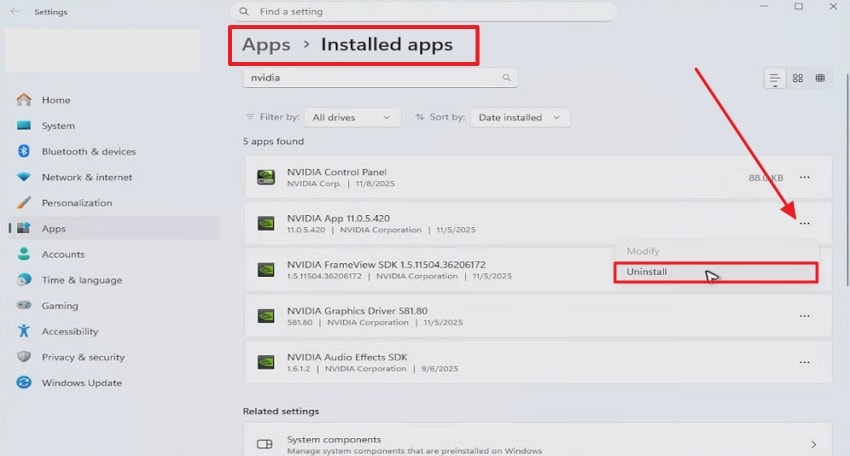850x456 pixels.
Task: Select the NVIDIA Audio Effects SDK text
Action: (x=347, y=357)
